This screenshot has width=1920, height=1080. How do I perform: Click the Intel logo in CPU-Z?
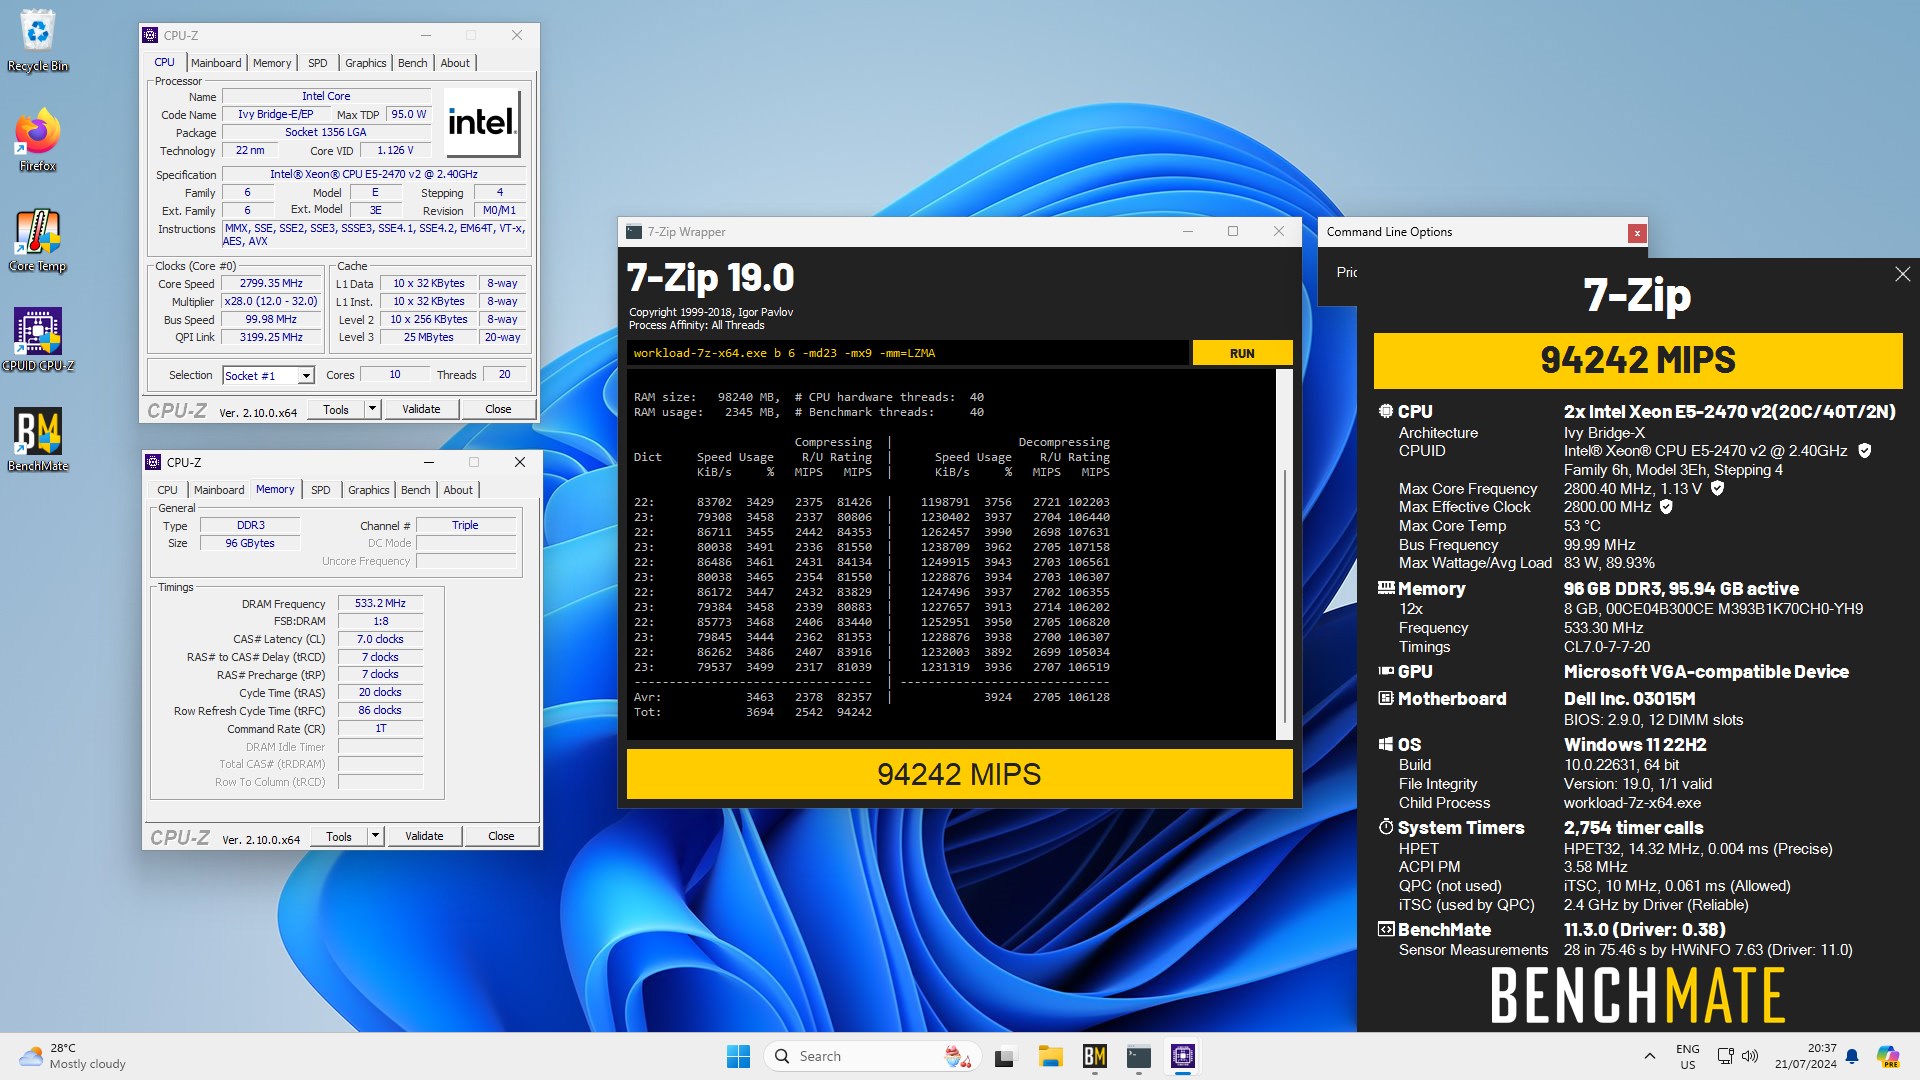(x=482, y=122)
